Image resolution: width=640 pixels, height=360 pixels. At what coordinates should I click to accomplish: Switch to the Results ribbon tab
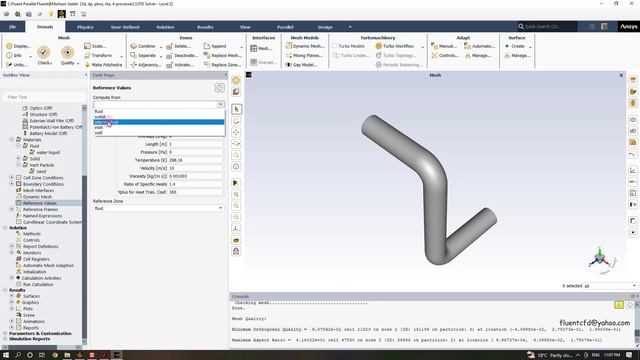pyautogui.click(x=205, y=27)
